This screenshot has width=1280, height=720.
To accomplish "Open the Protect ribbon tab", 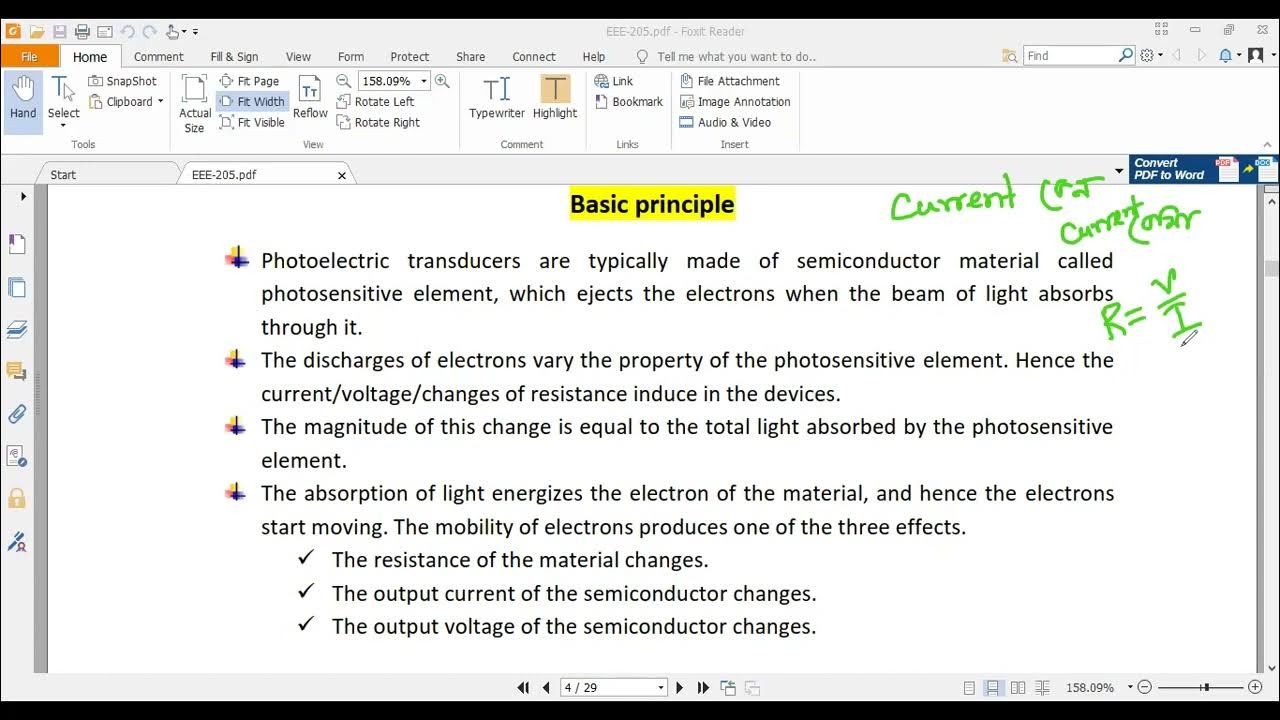I will tap(410, 57).
